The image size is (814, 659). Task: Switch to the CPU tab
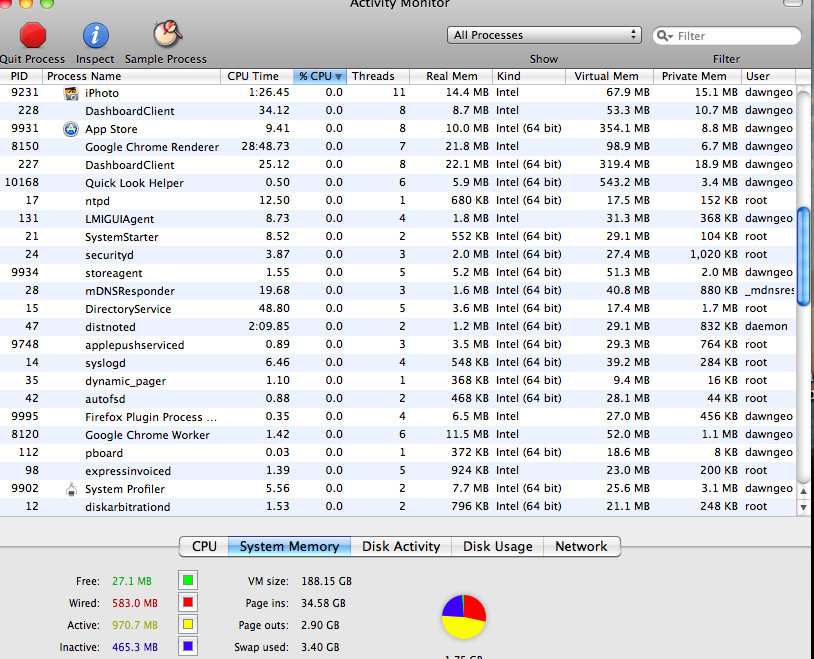tap(204, 546)
